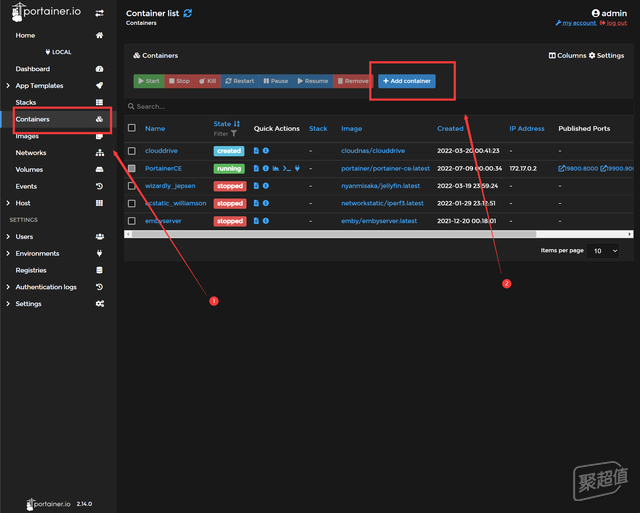This screenshot has width=640, height=513.
Task: Click the Containers cubes icon
Action: 99,119
